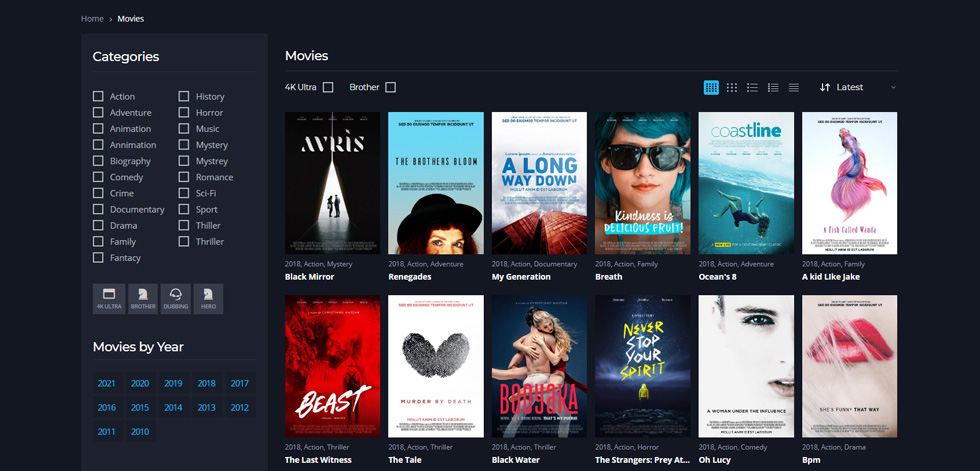Viewport: 980px width, 471px height.
Task: Check the Action category checkbox
Action: tap(98, 96)
